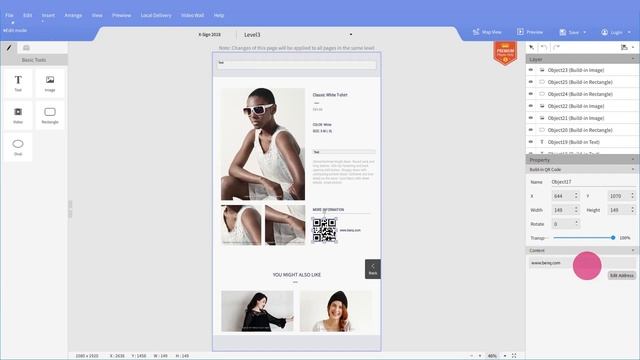This screenshot has height=360, width=640.
Task: Click the align objects icon above Layer panel
Action: click(624, 47)
